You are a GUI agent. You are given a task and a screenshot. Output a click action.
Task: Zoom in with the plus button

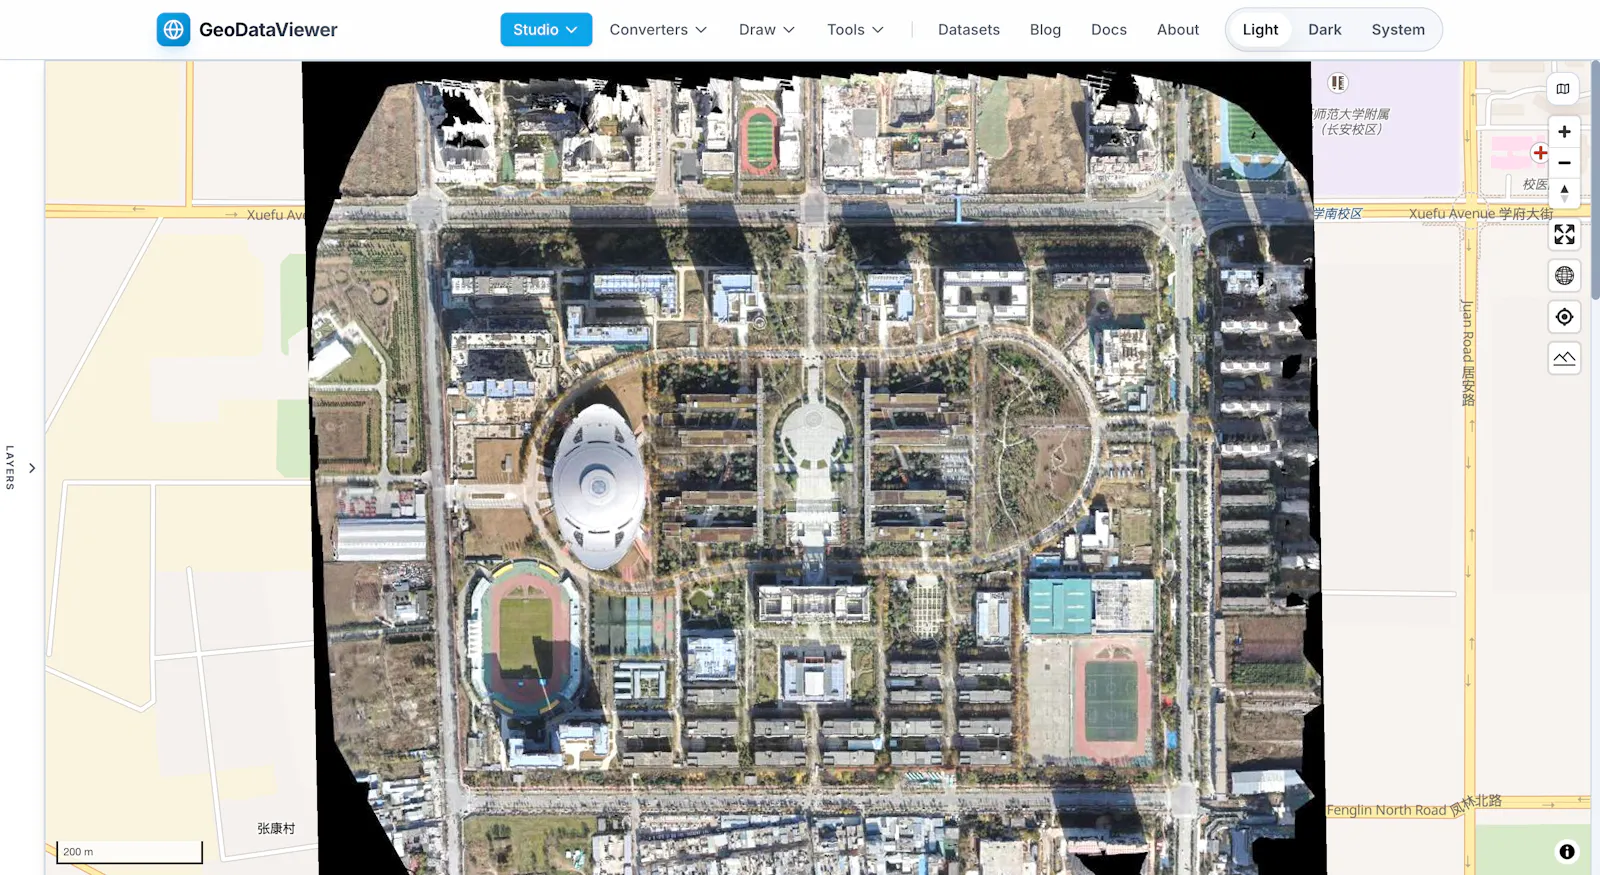point(1564,132)
